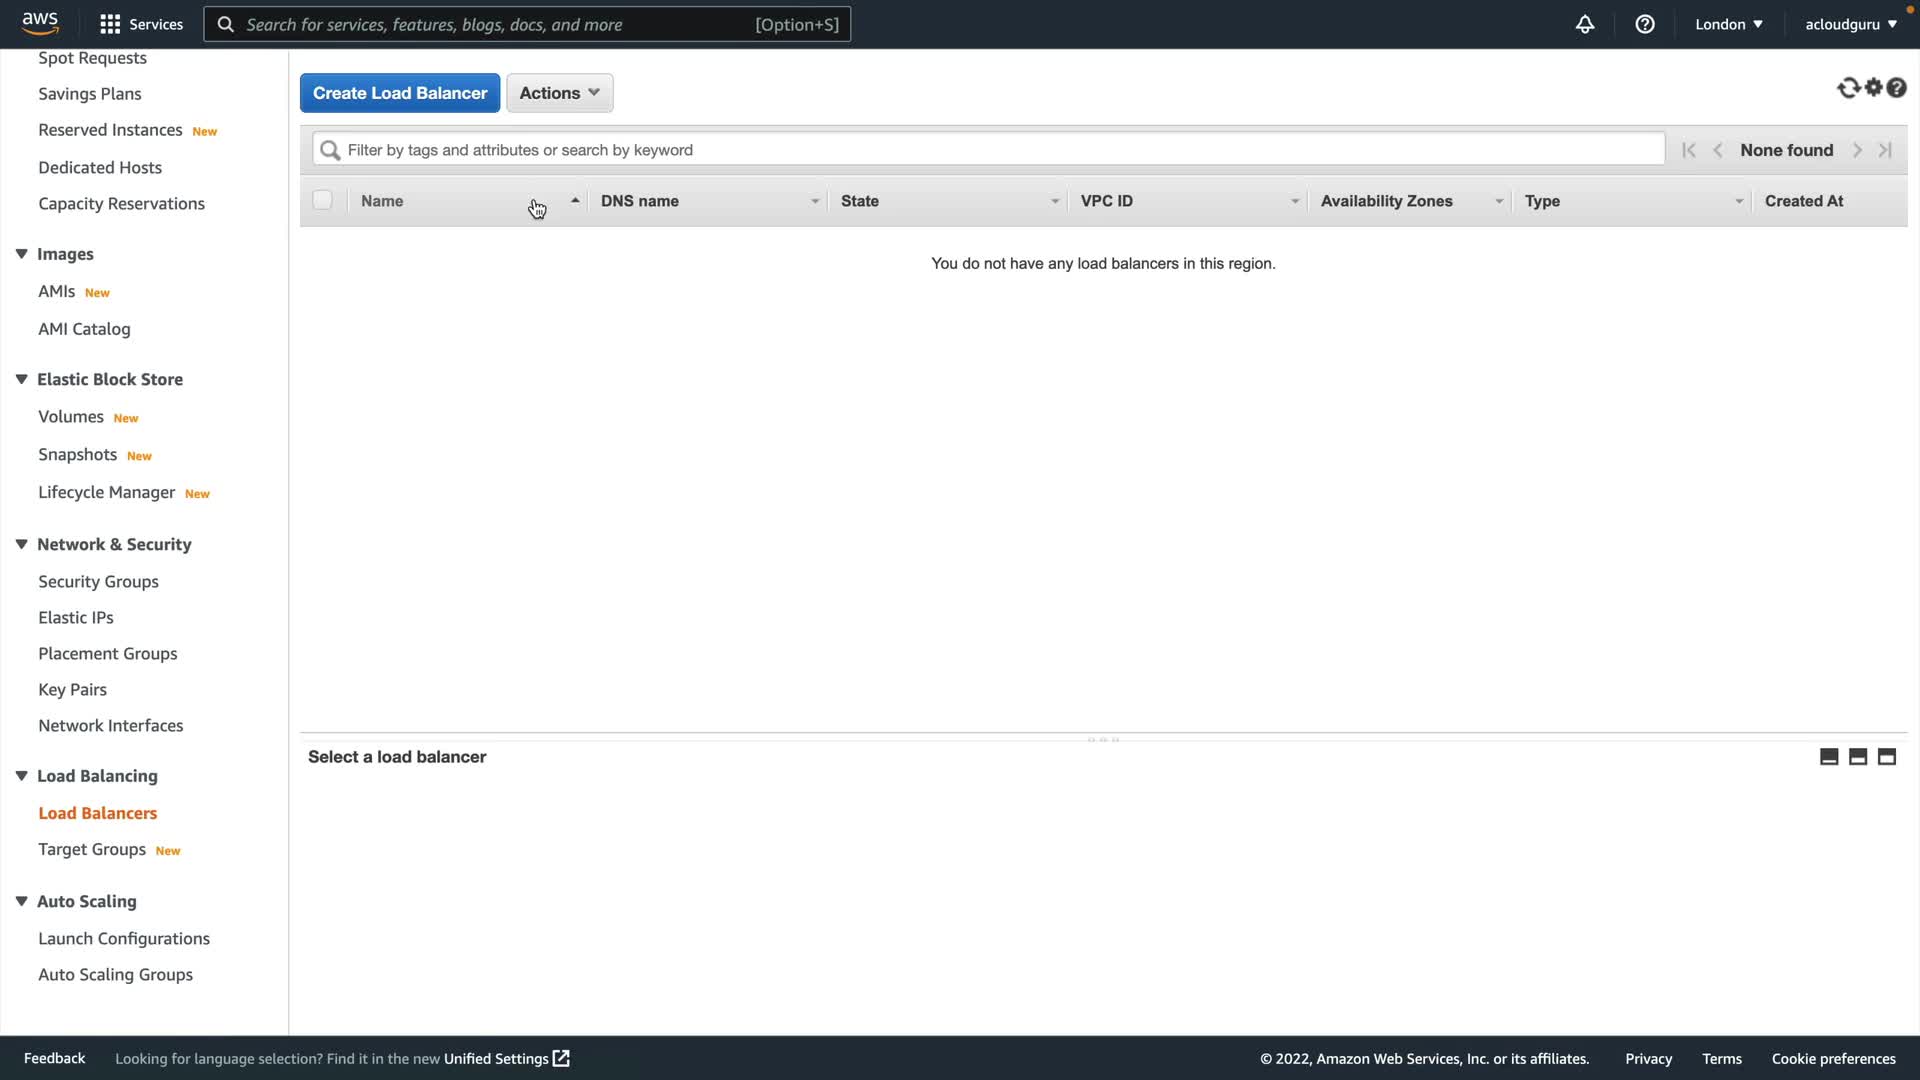Viewport: 1920px width, 1080px height.
Task: Click the refresh icon in the toolbar
Action: 1848,88
